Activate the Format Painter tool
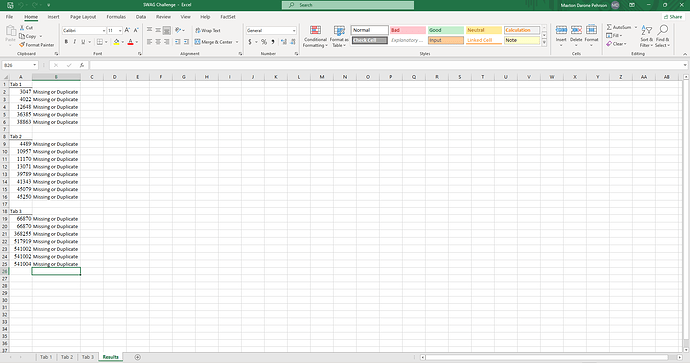690x363 pixels. coord(37,45)
